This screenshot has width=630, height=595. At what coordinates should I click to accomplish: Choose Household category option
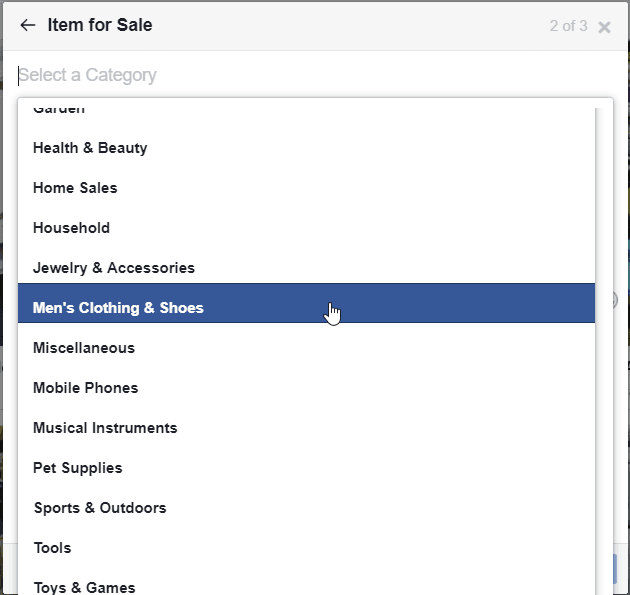[x=306, y=228]
